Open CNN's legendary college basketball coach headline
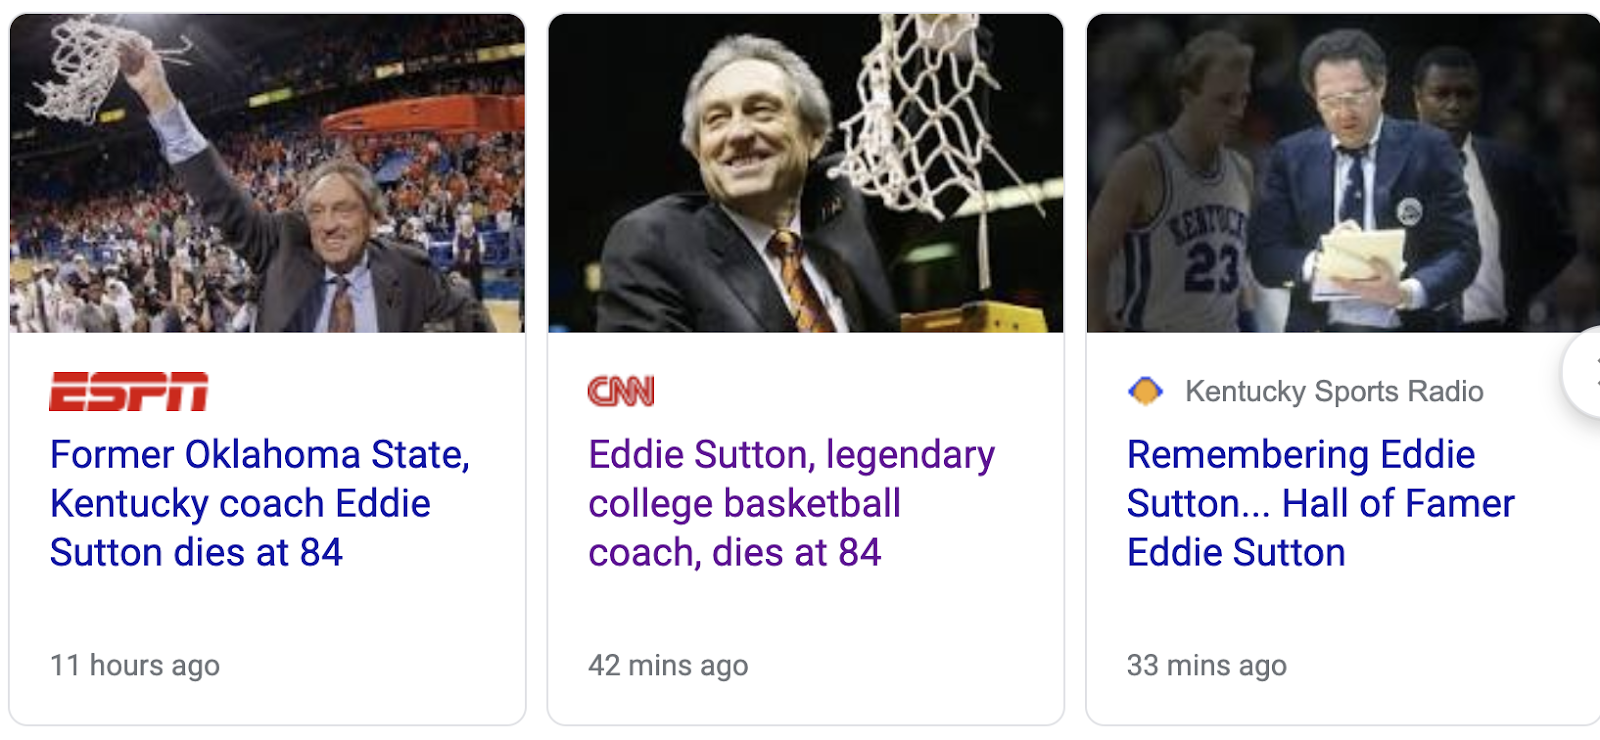Image resolution: width=1600 pixels, height=740 pixels. click(x=790, y=503)
